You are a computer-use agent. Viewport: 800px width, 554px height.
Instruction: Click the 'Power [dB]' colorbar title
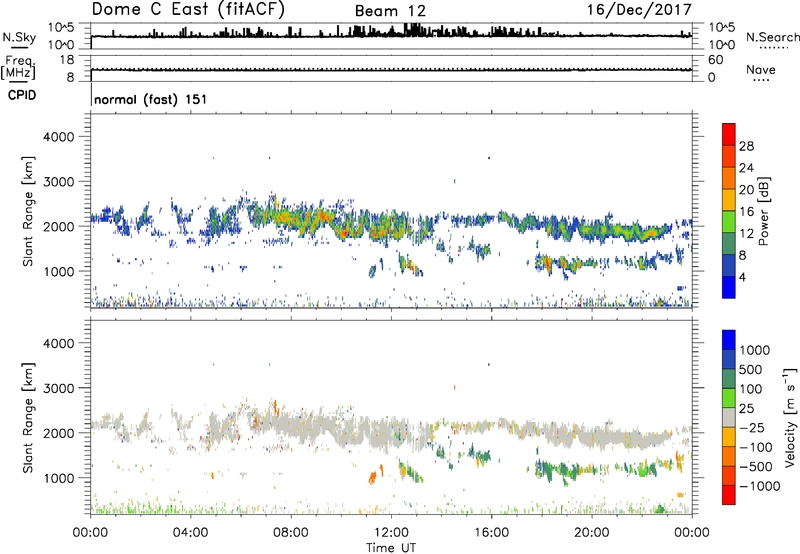(x=764, y=211)
